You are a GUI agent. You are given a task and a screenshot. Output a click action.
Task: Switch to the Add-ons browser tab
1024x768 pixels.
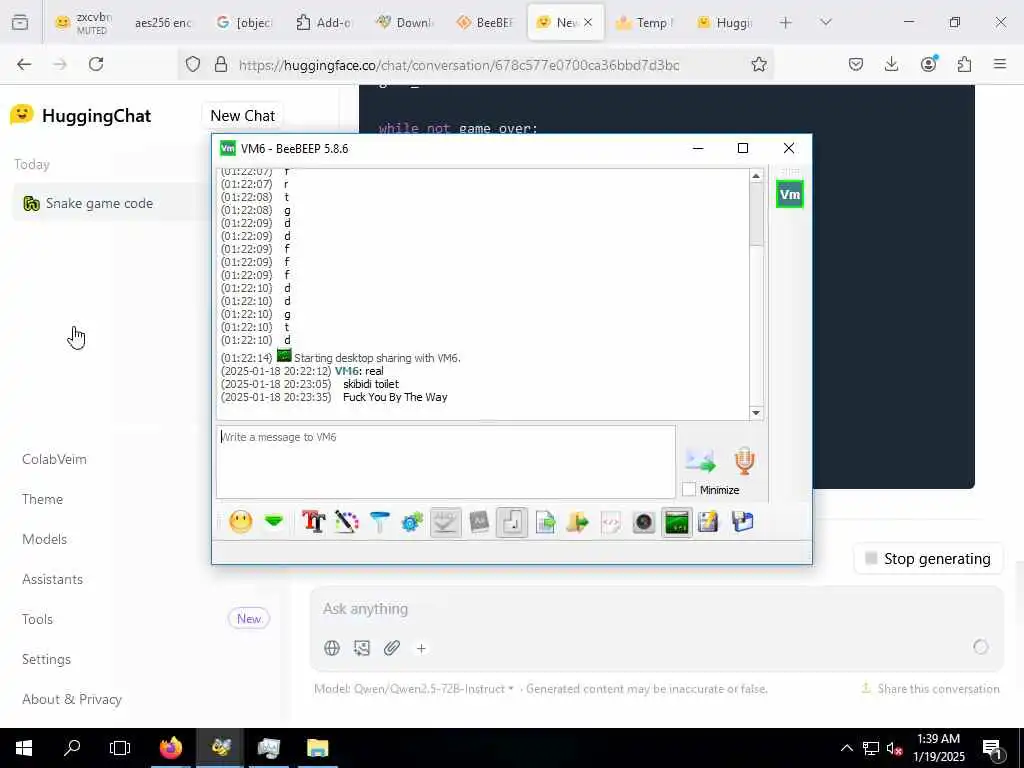(x=324, y=22)
